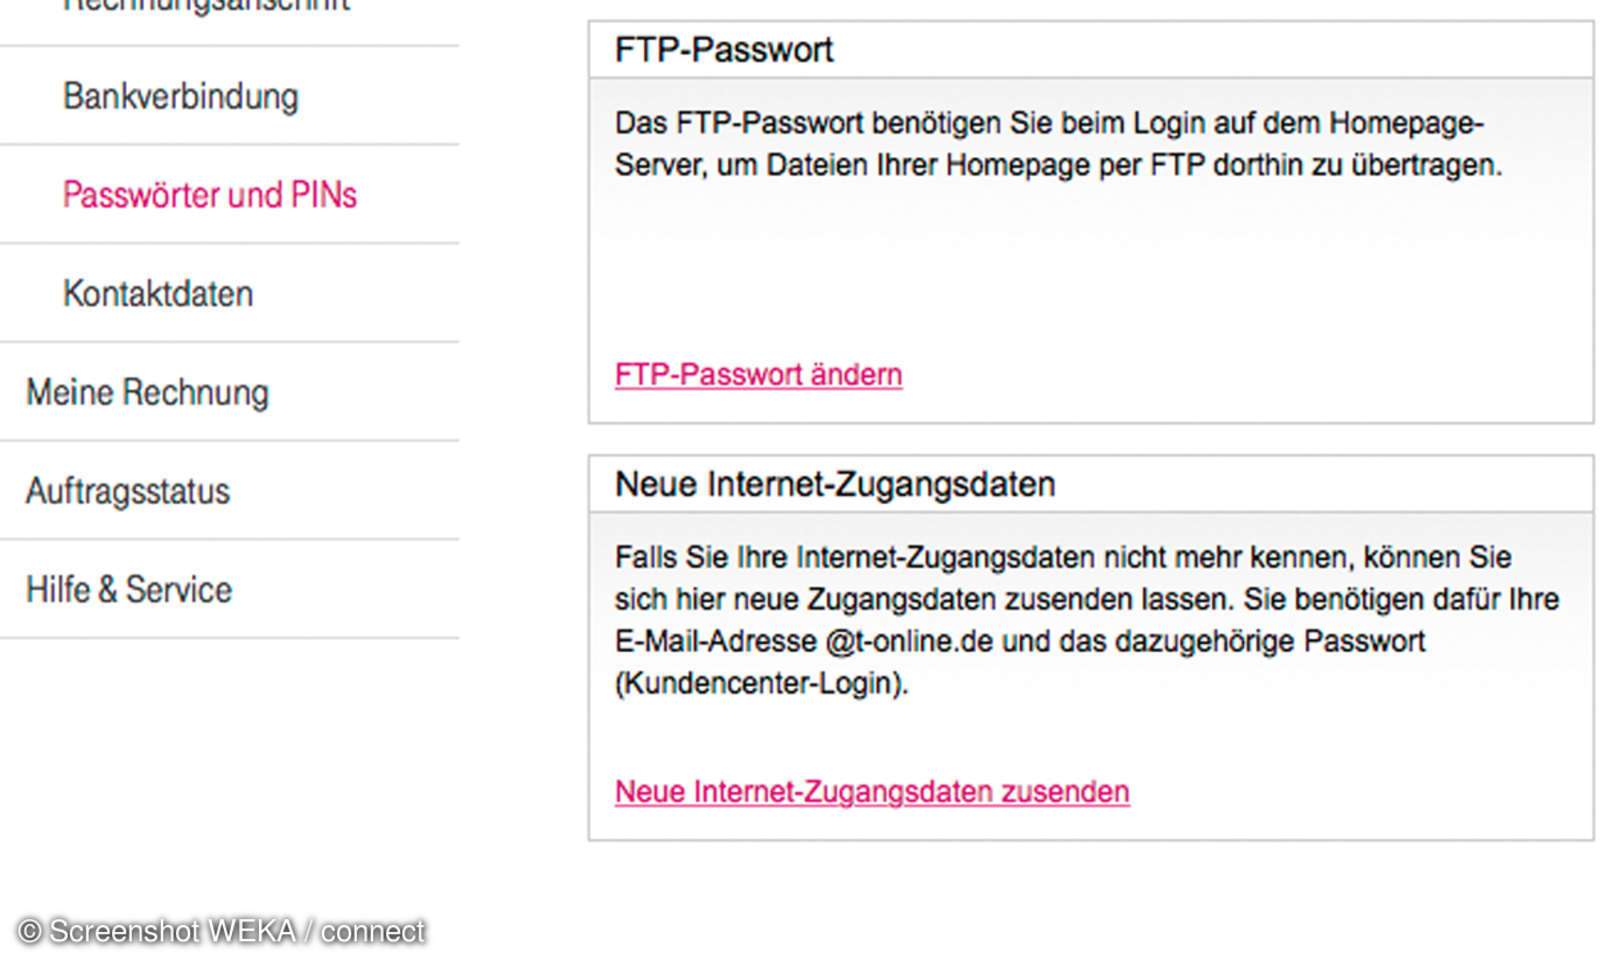Click Bankverbindung to view bank details
The width and height of the screenshot is (1600, 960).
click(x=180, y=96)
